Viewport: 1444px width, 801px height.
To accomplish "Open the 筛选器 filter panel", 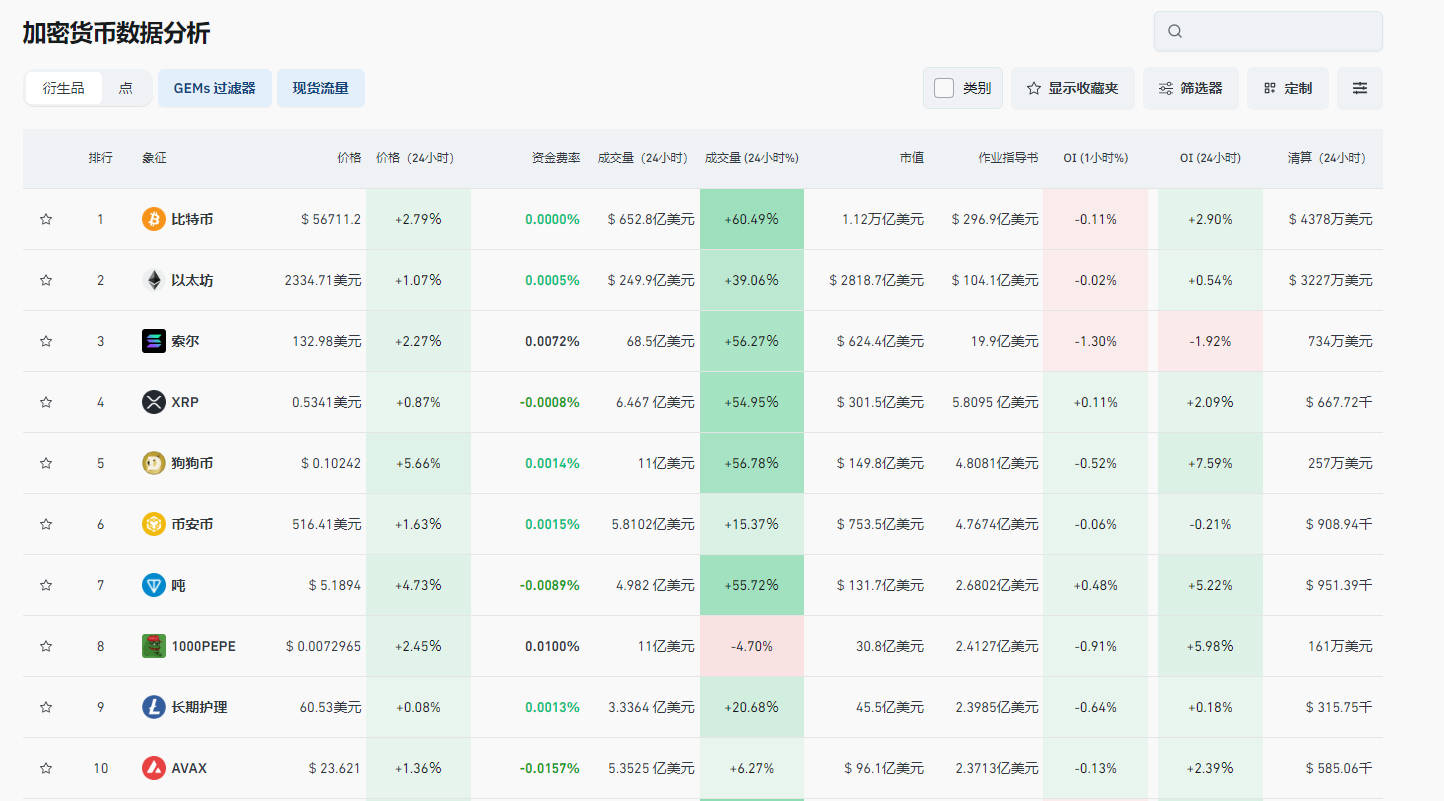I will coord(1190,88).
